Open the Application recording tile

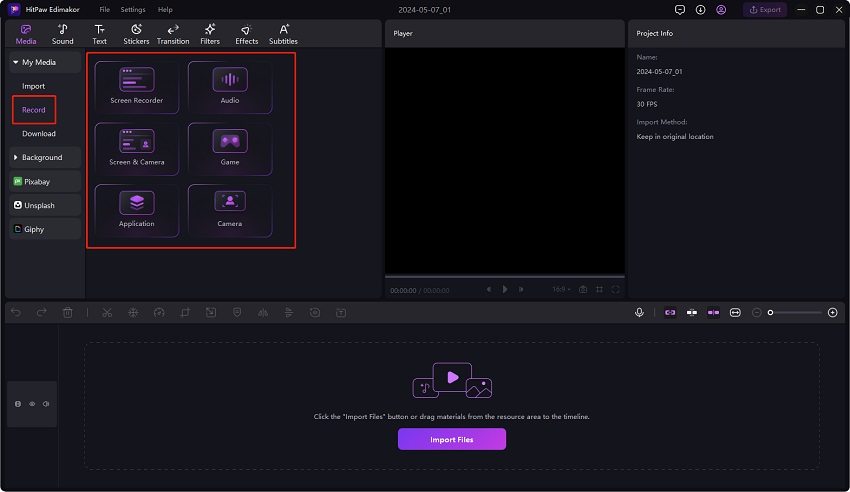pos(137,210)
